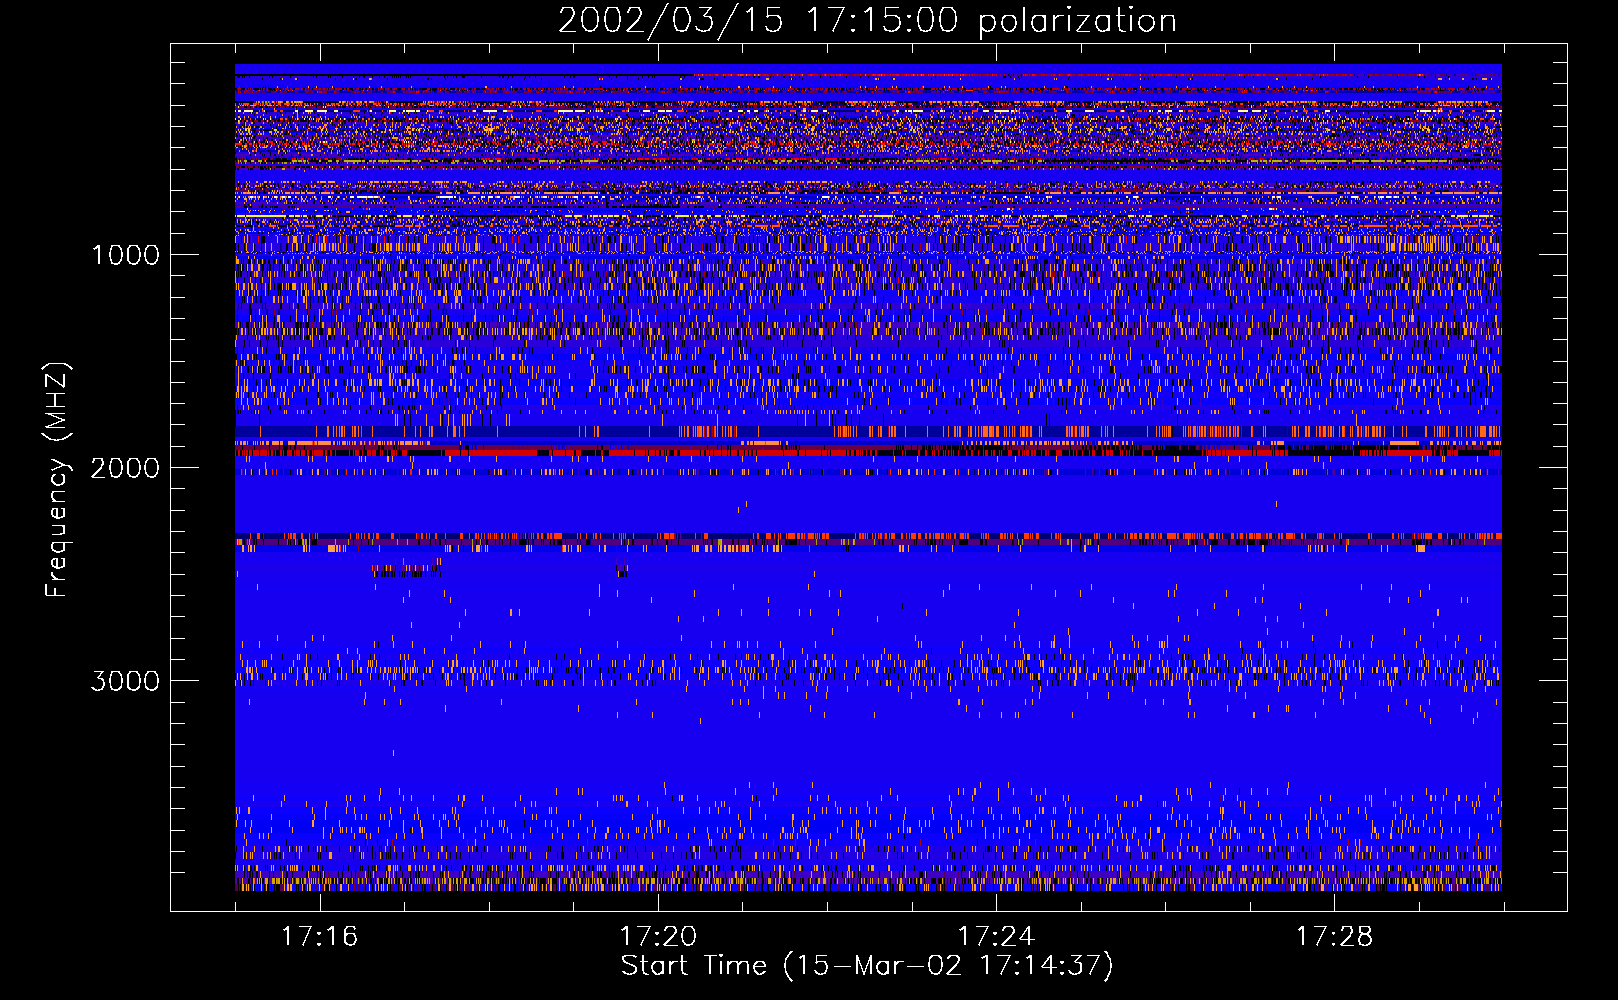This screenshot has width=1618, height=1000.
Task: Click the 'Start Time (15-Mar-02 17:14:37)' label
Action: pyautogui.click(x=867, y=966)
